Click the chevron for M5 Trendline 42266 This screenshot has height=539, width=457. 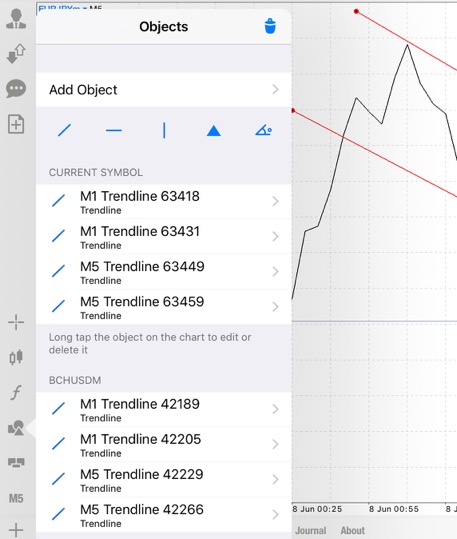pos(275,515)
